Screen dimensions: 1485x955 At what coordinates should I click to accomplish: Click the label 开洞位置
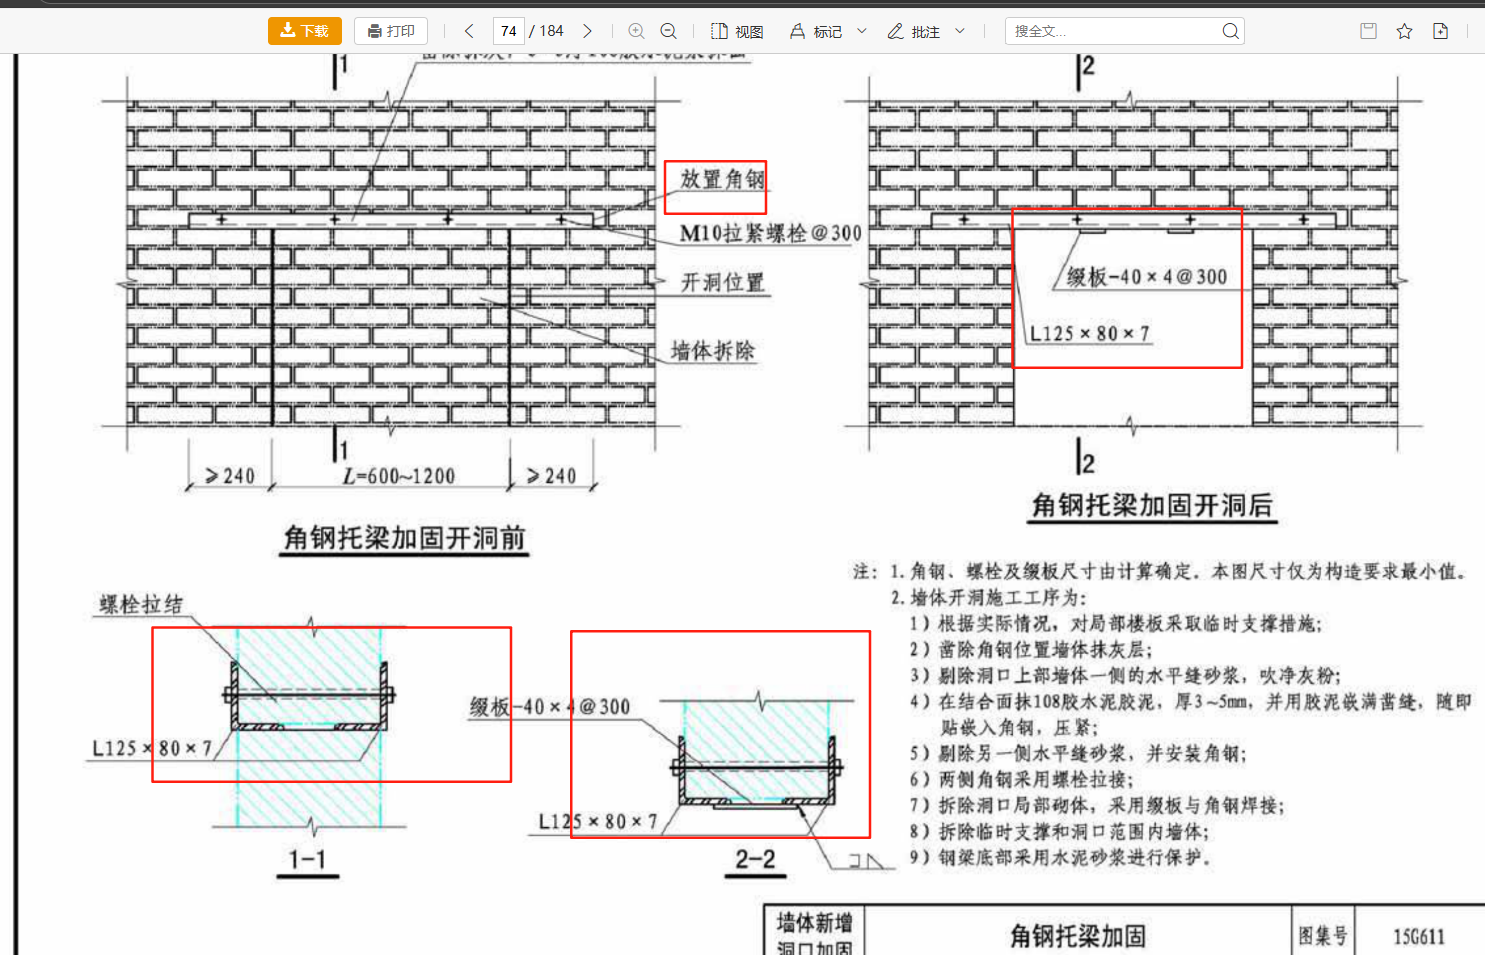pyautogui.click(x=722, y=283)
